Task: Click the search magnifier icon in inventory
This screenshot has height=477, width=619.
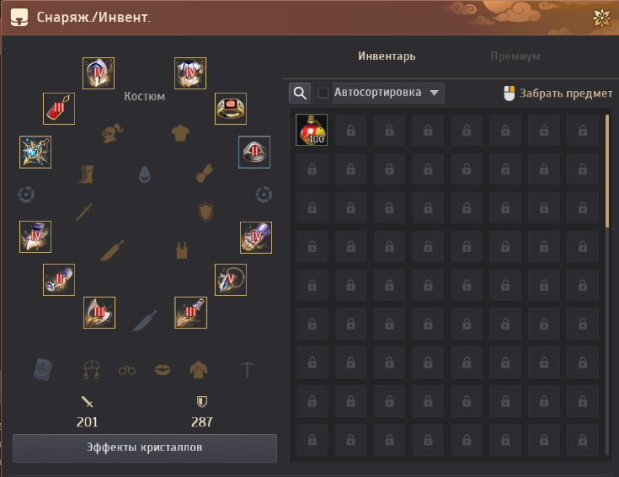Action: tap(300, 93)
